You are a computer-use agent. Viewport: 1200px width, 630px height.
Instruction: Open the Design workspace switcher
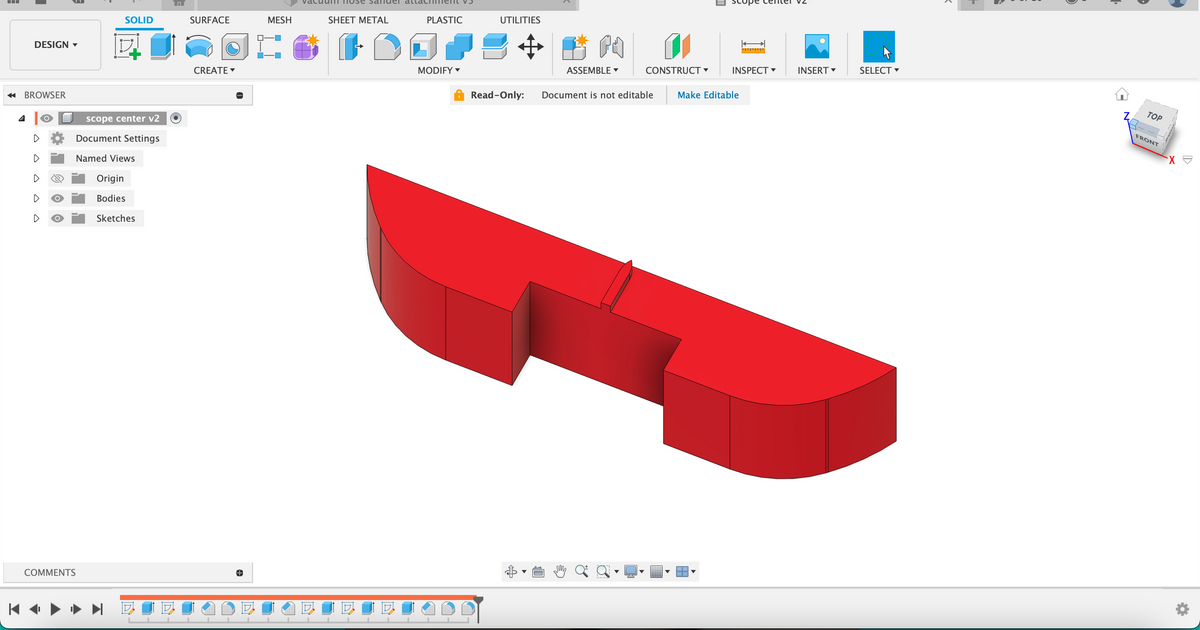[54, 44]
